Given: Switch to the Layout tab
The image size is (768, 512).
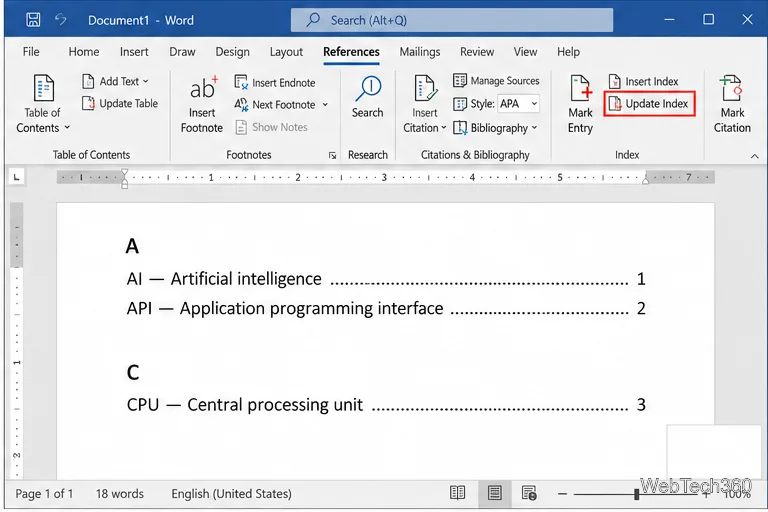Looking at the screenshot, I should coord(286,51).
